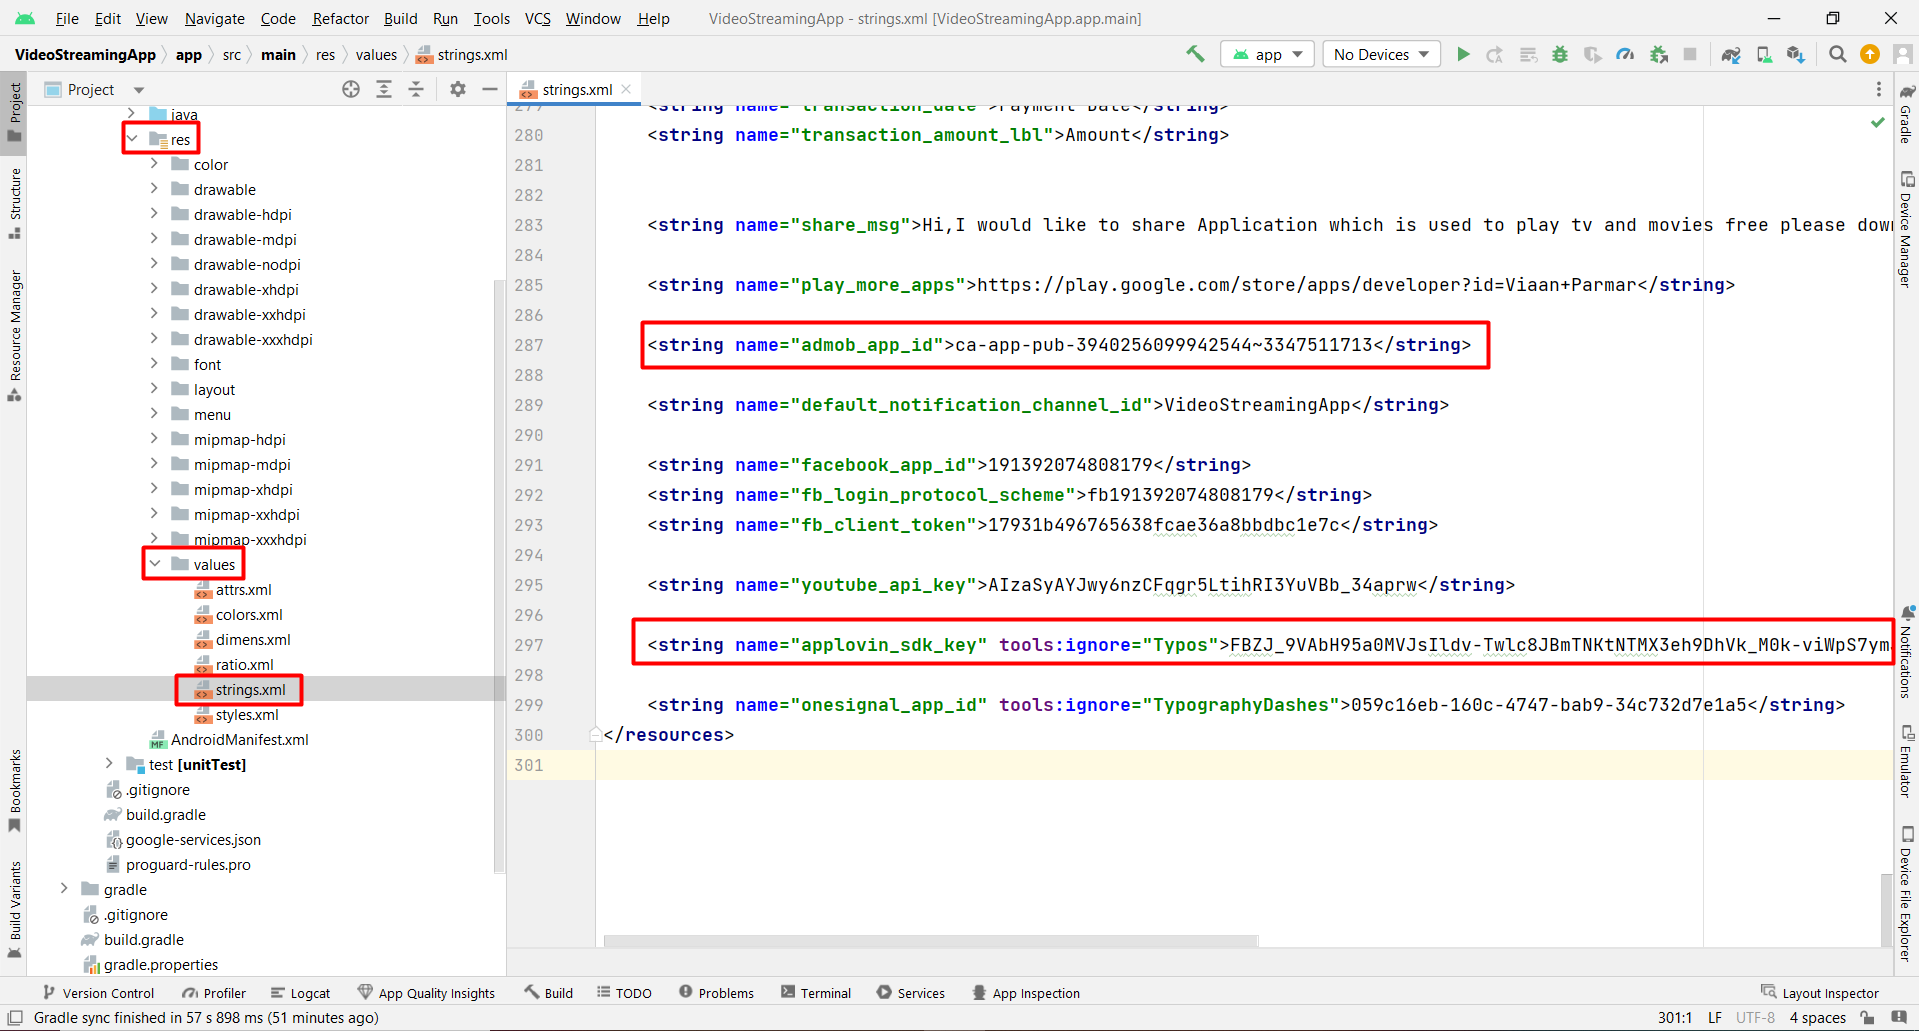Open the VCS menu
The height and width of the screenshot is (1031, 1919).
point(538,18)
